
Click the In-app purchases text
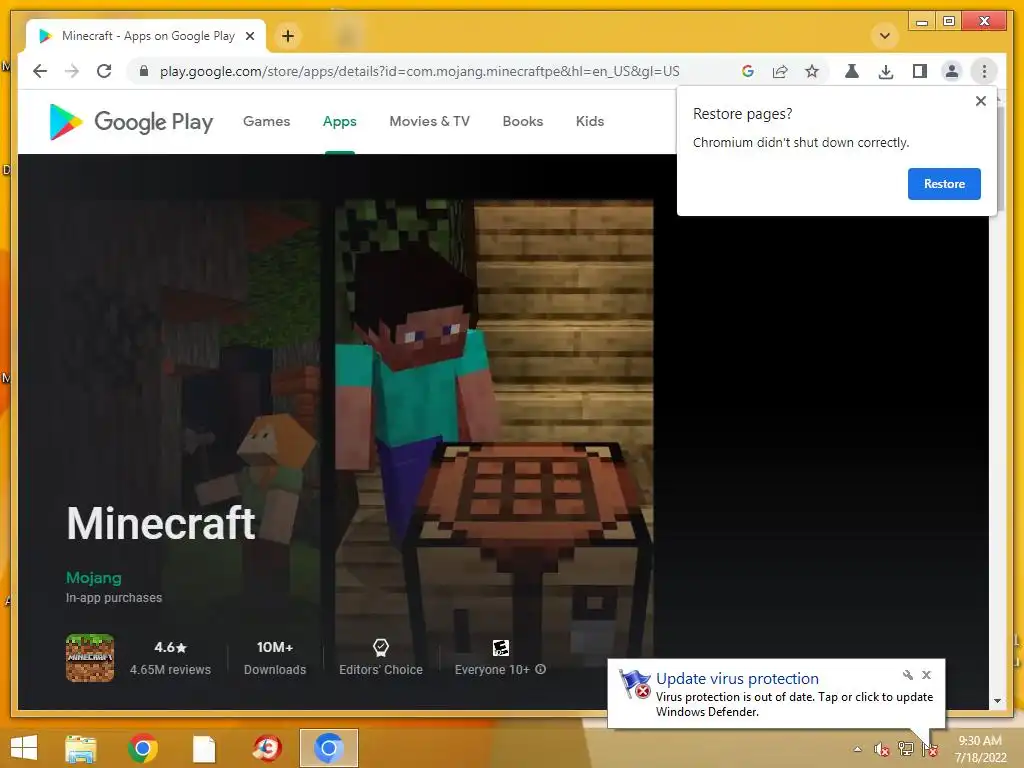114,598
